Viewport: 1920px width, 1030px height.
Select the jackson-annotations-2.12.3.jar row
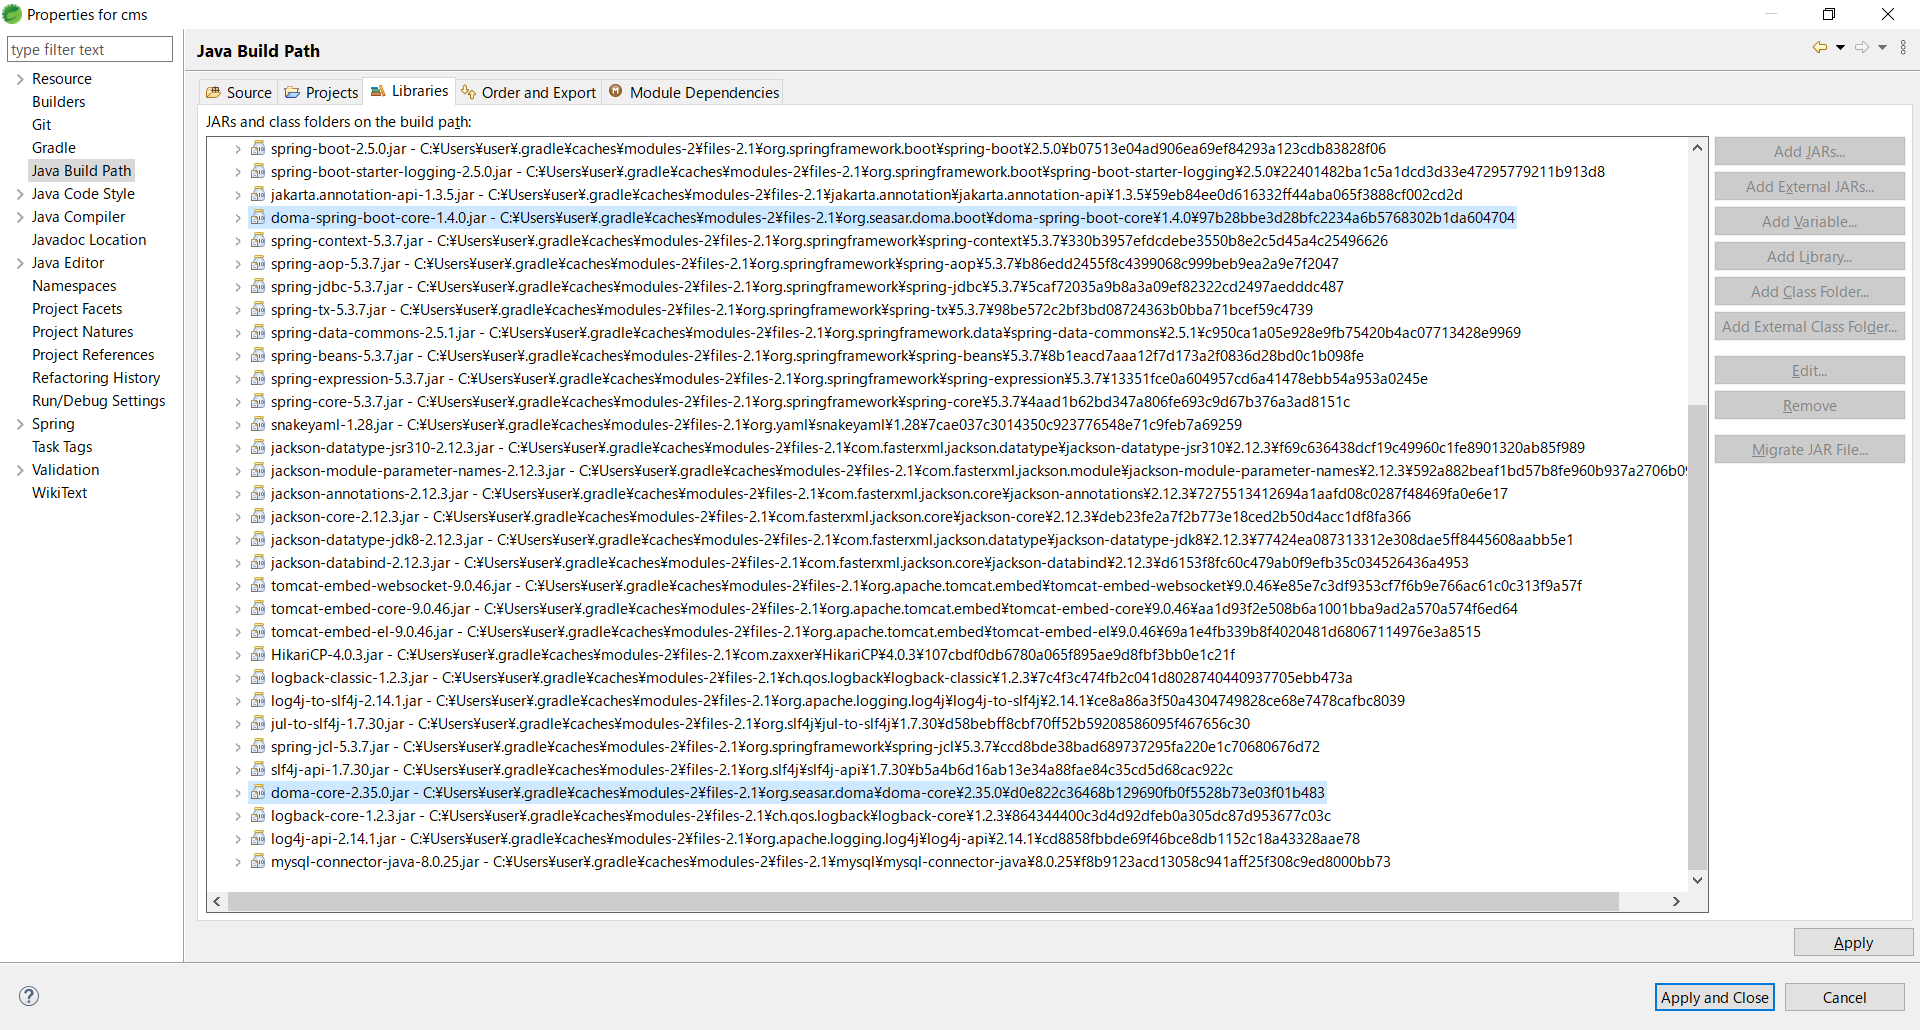pyautogui.click(x=889, y=493)
